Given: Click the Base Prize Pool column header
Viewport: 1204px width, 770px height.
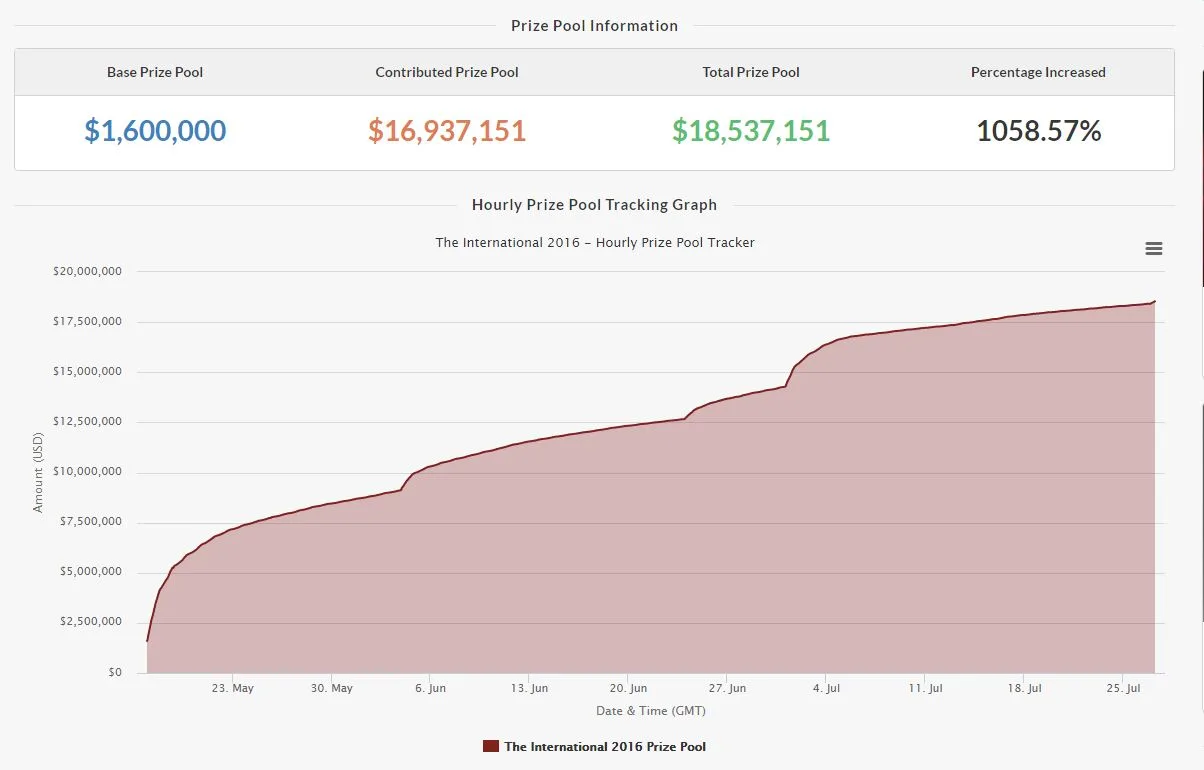Looking at the screenshot, I should click(155, 72).
